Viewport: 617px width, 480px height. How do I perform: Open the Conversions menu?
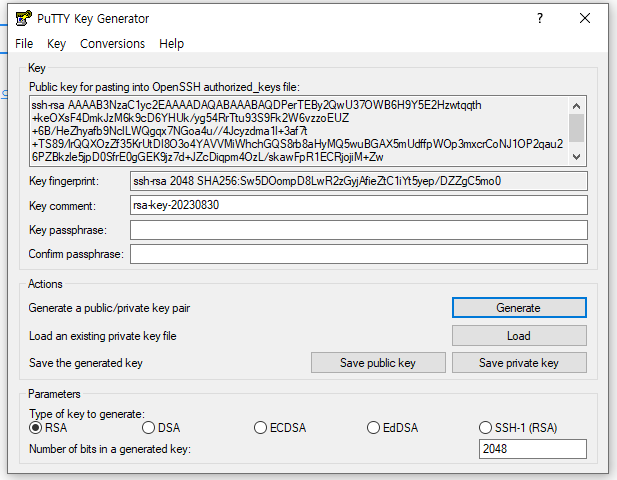tap(113, 43)
